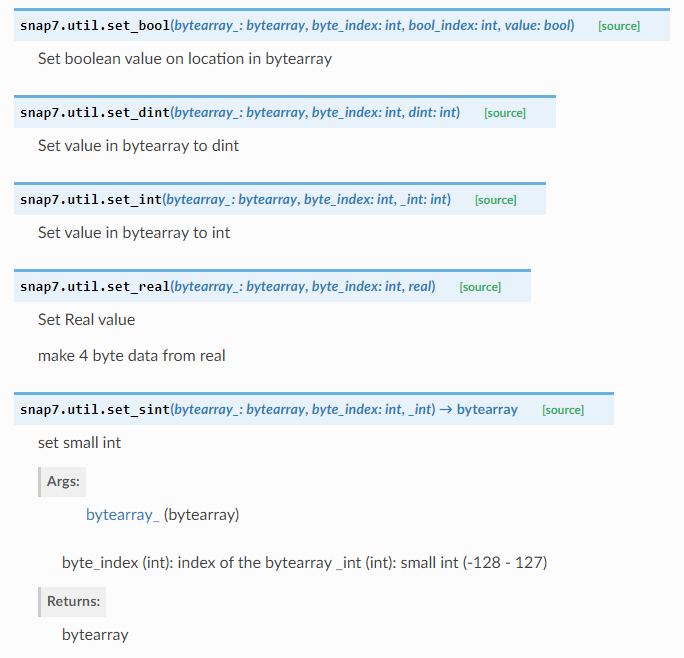Open the source link for set_bool

(619, 26)
